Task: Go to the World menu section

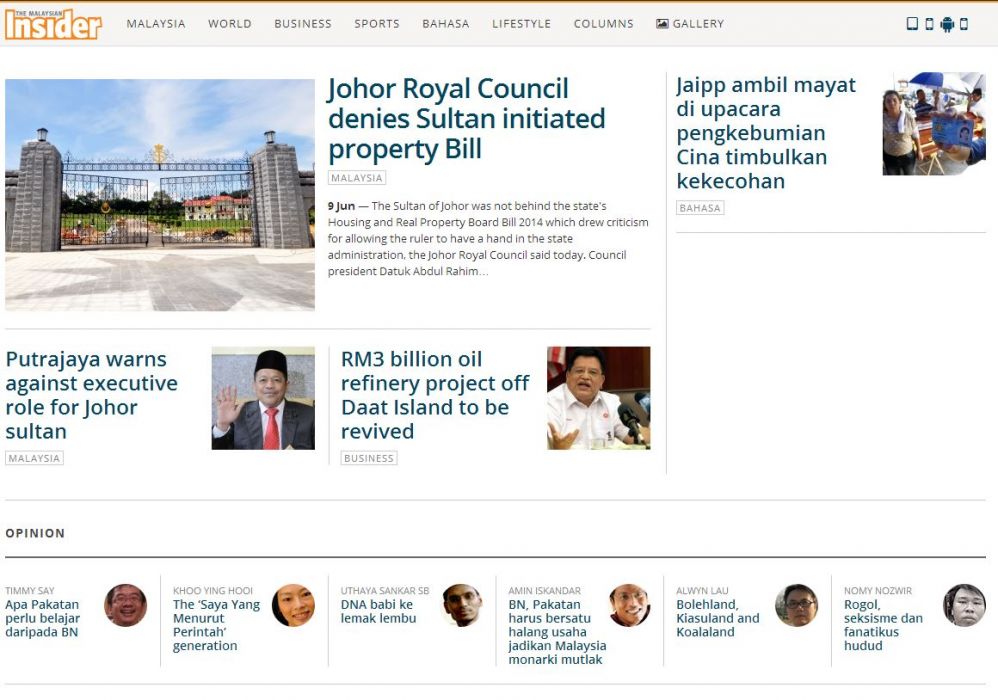Action: click(229, 24)
